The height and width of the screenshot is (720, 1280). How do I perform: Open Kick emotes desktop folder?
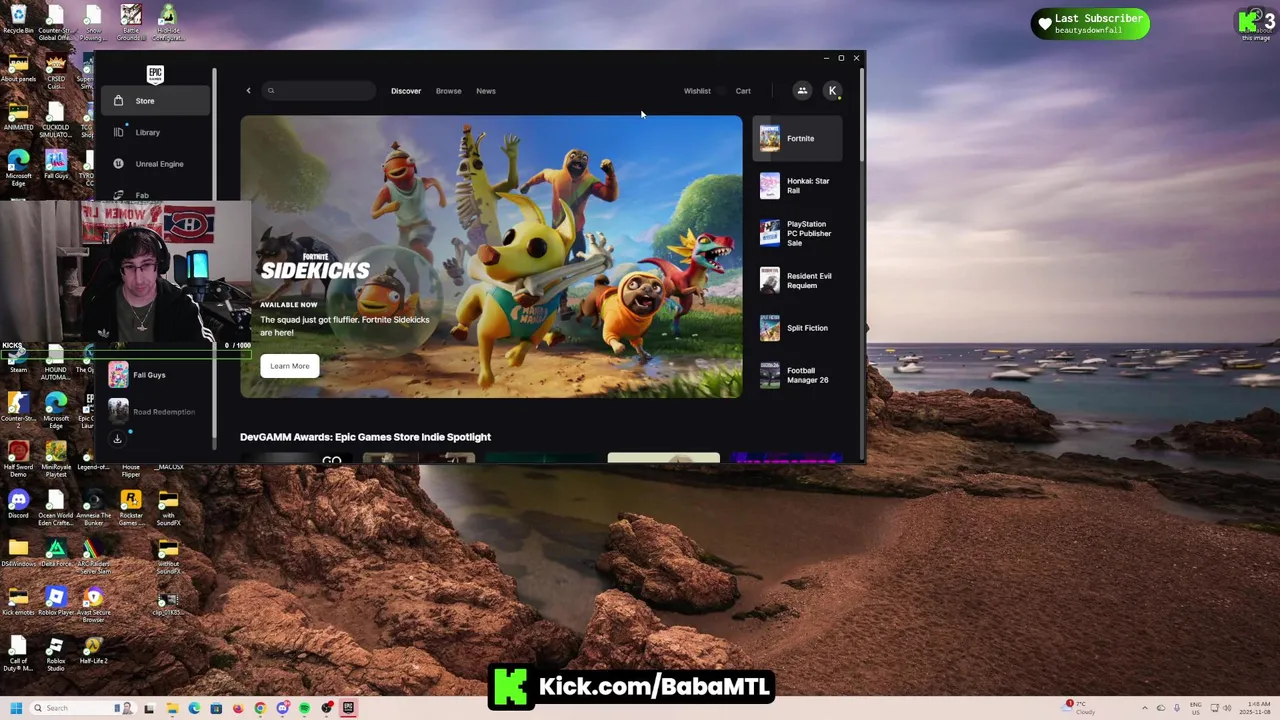[x=18, y=601]
